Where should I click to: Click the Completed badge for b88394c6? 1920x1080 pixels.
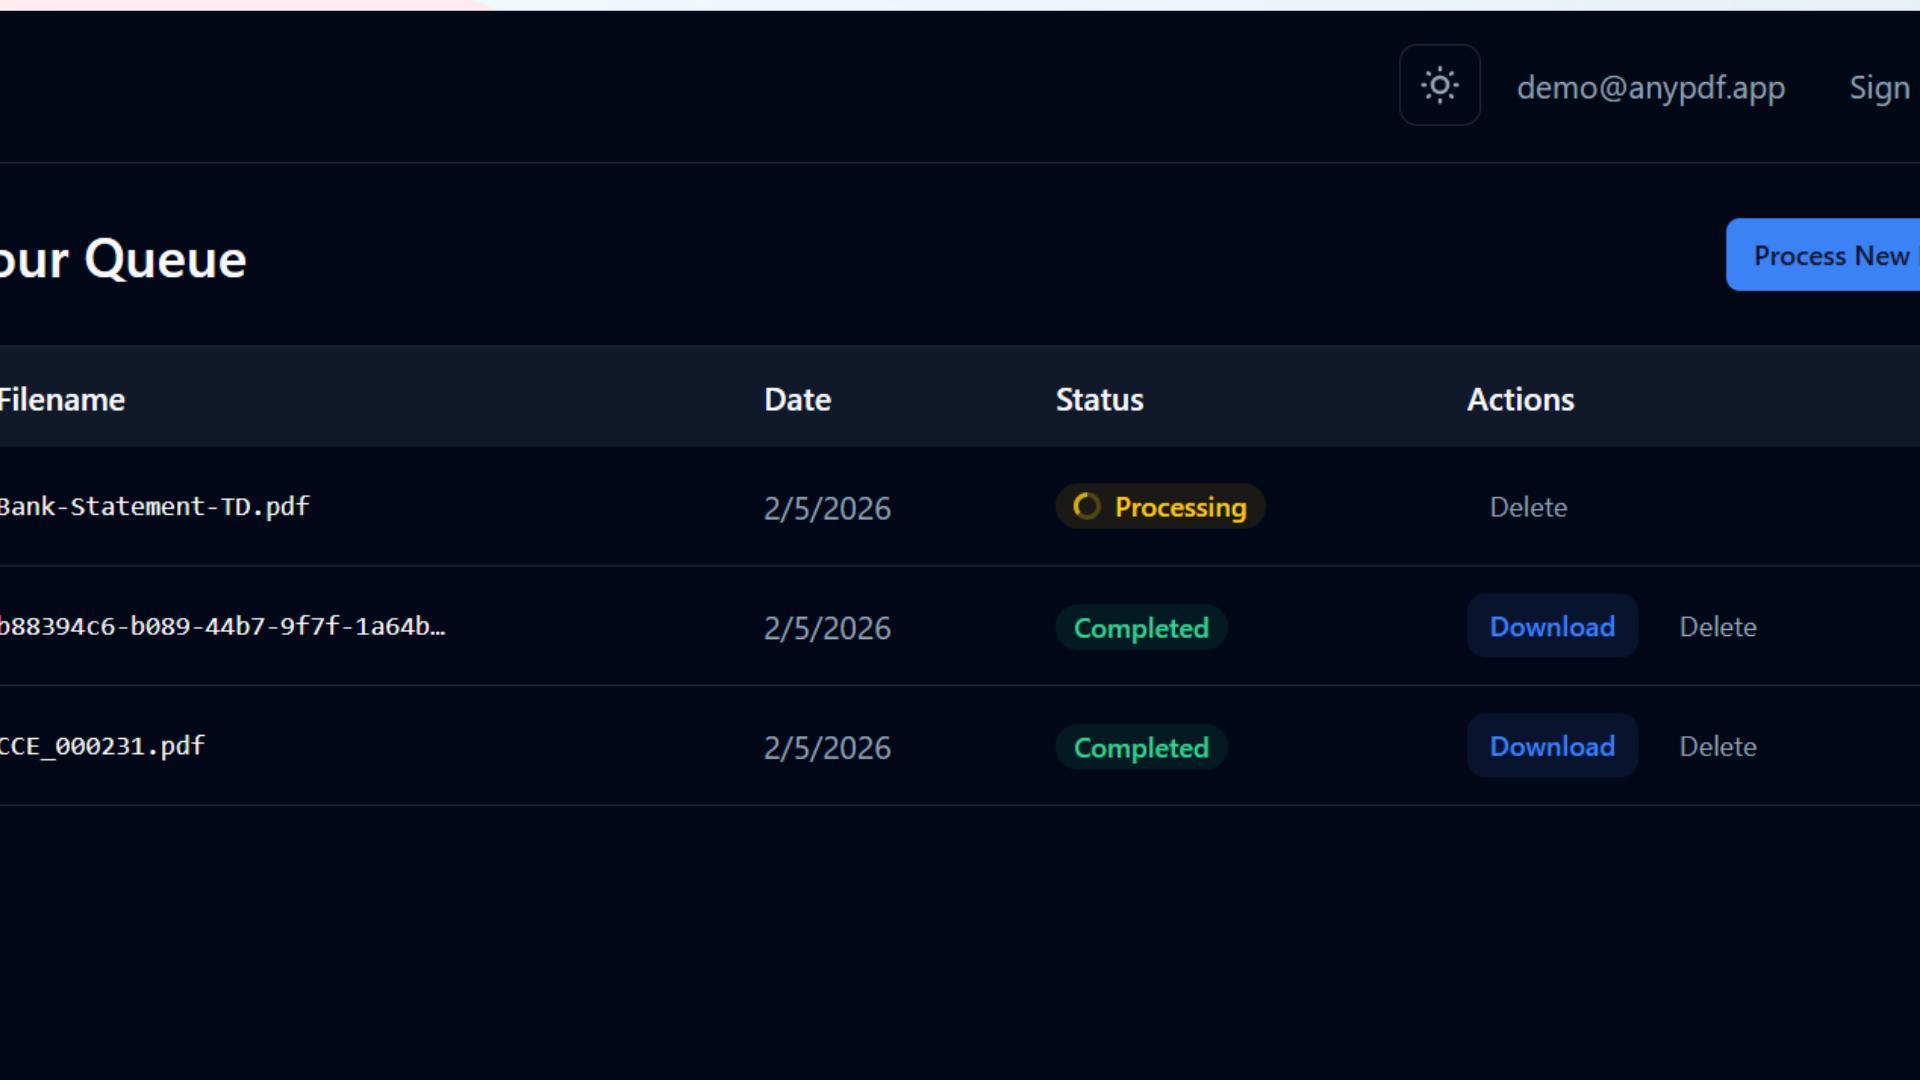click(x=1141, y=627)
